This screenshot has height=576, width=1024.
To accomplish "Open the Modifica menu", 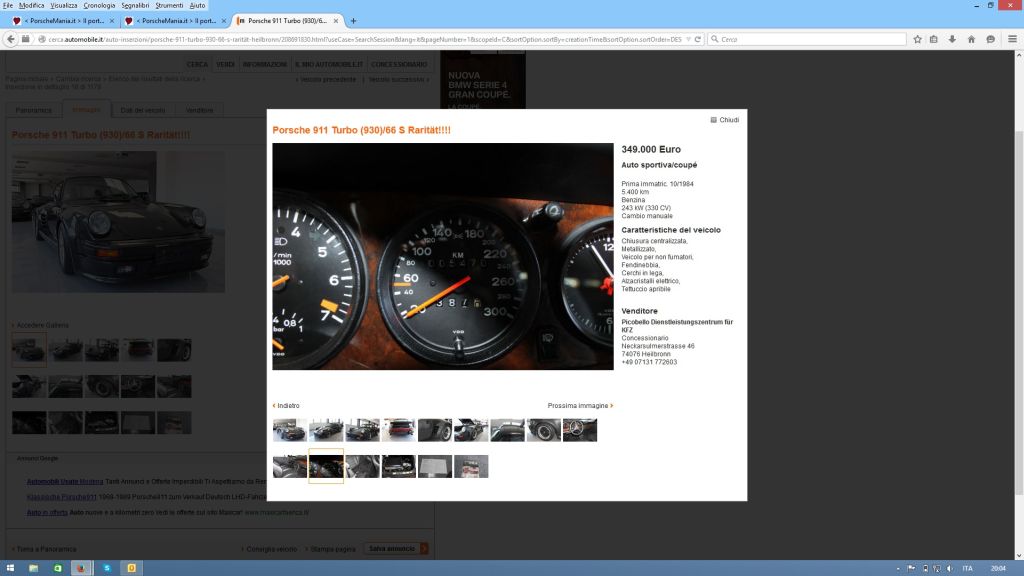I will pyautogui.click(x=31, y=5).
